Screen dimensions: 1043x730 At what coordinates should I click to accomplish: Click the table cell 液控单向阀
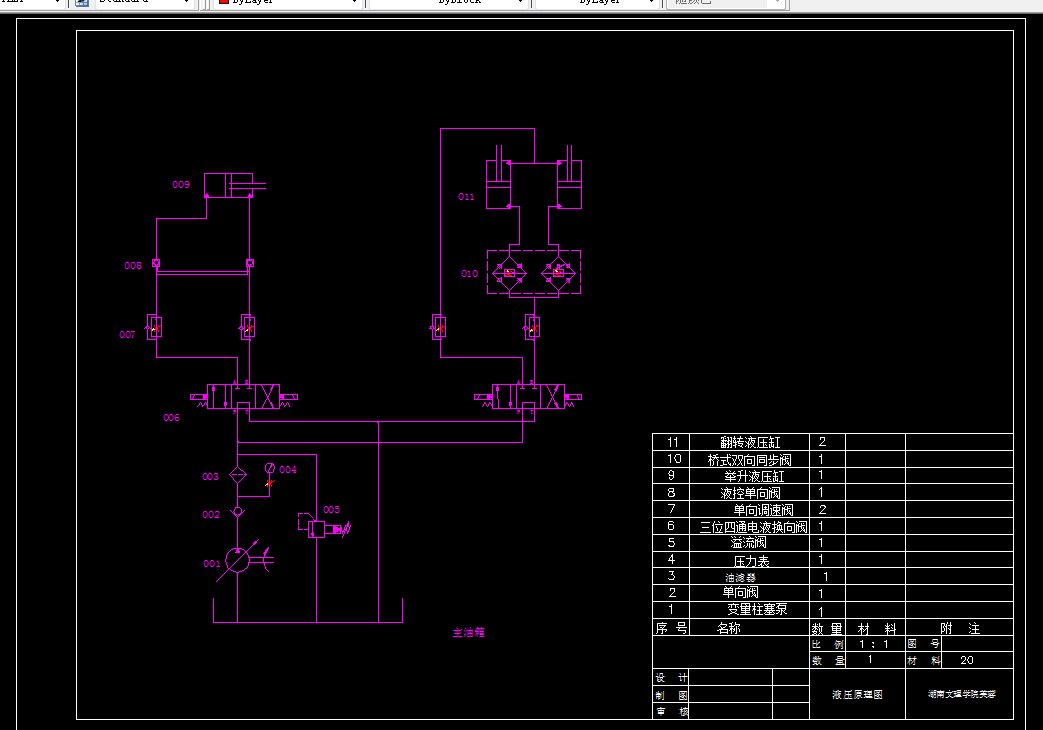tap(750, 492)
